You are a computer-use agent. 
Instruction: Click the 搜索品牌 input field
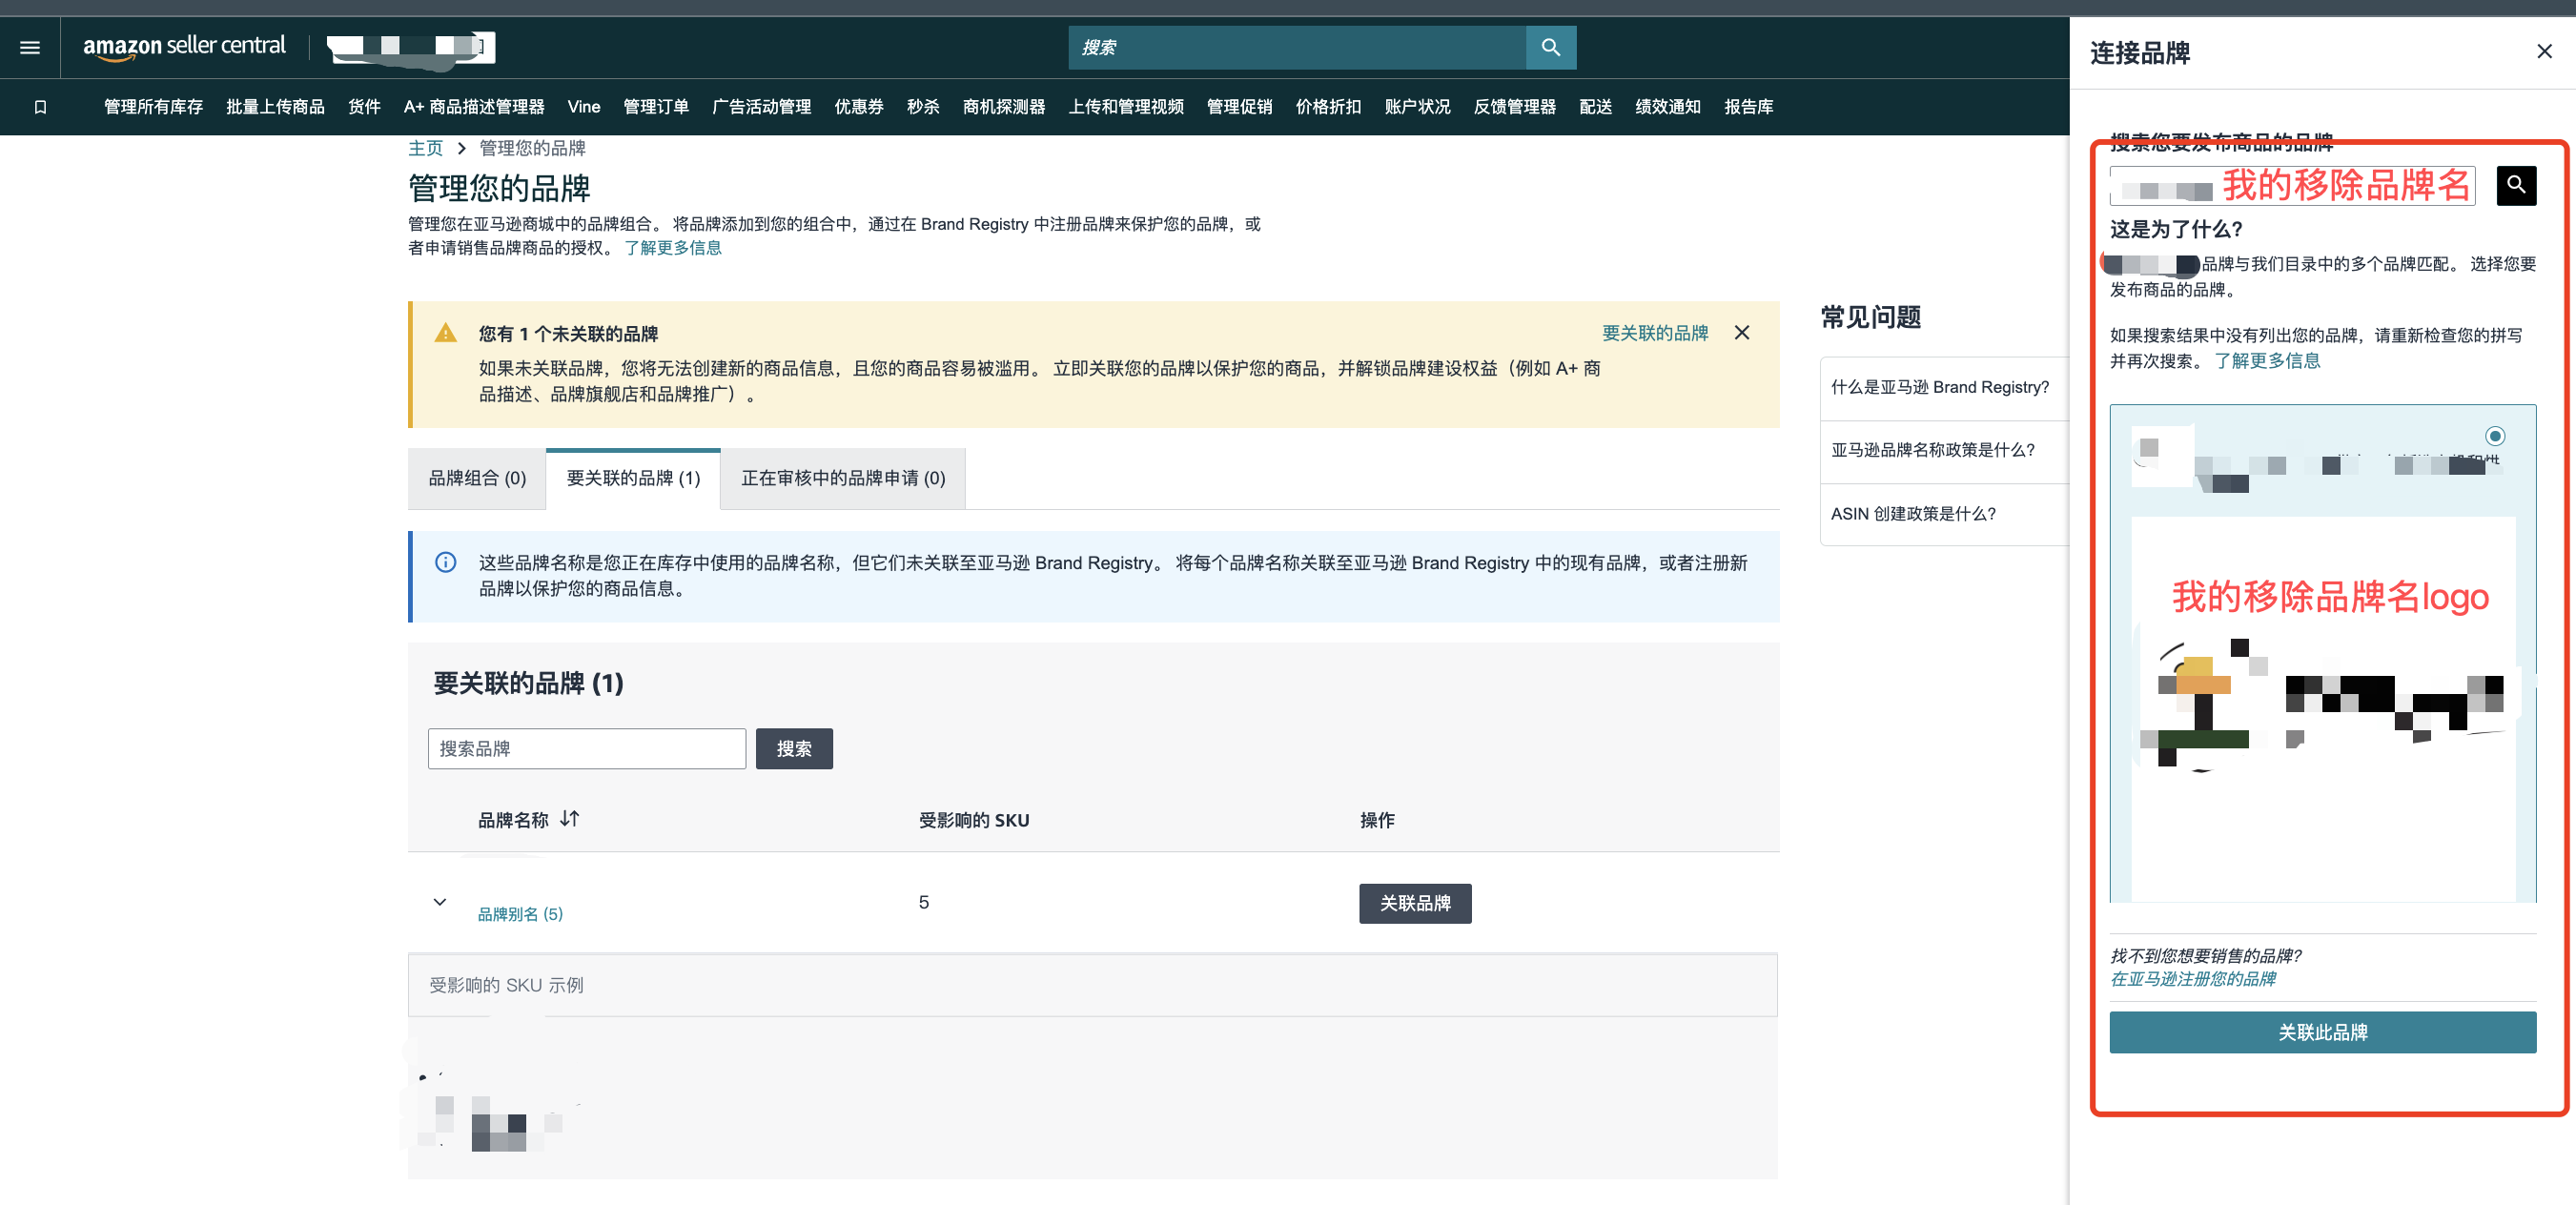click(x=586, y=748)
